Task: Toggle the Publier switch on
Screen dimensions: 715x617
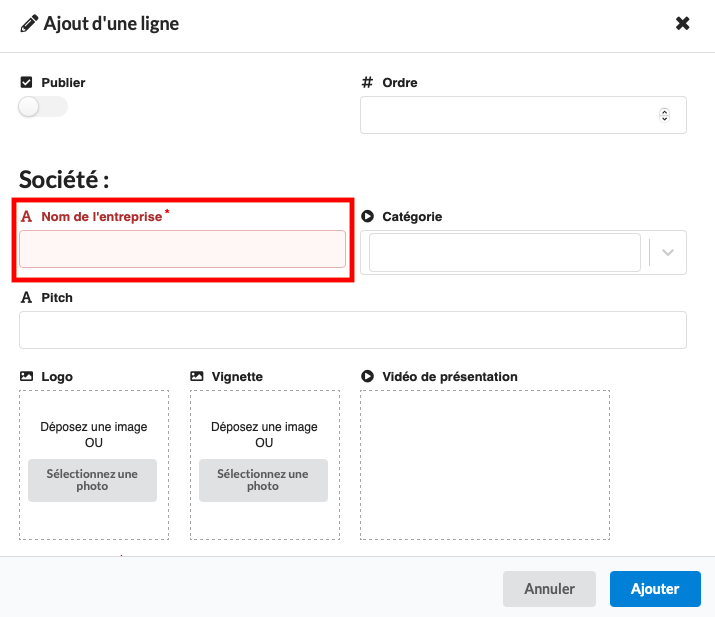Action: click(42, 107)
